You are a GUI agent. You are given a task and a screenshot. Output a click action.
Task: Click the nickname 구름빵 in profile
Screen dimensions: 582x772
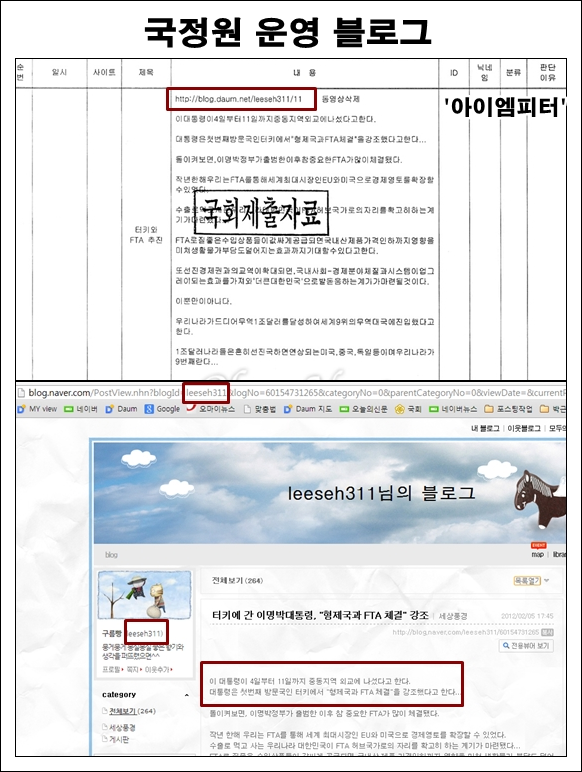pyautogui.click(x=112, y=634)
